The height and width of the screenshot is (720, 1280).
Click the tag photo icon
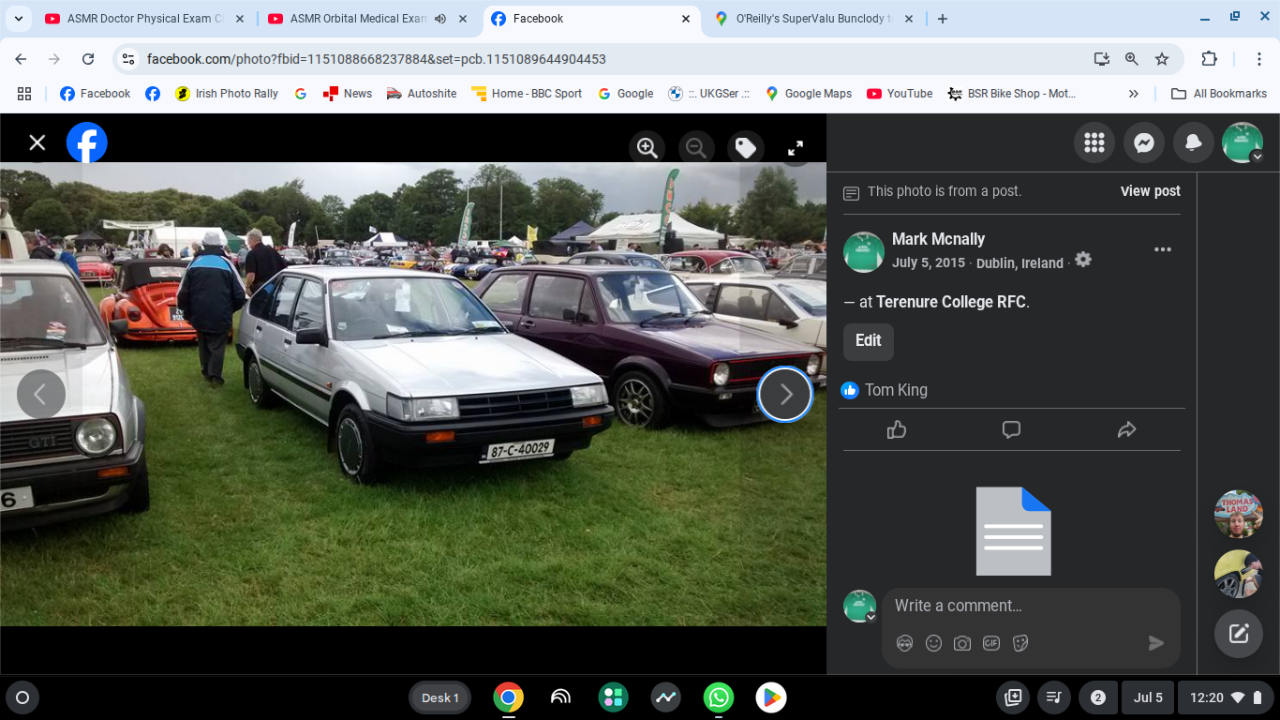tap(745, 148)
